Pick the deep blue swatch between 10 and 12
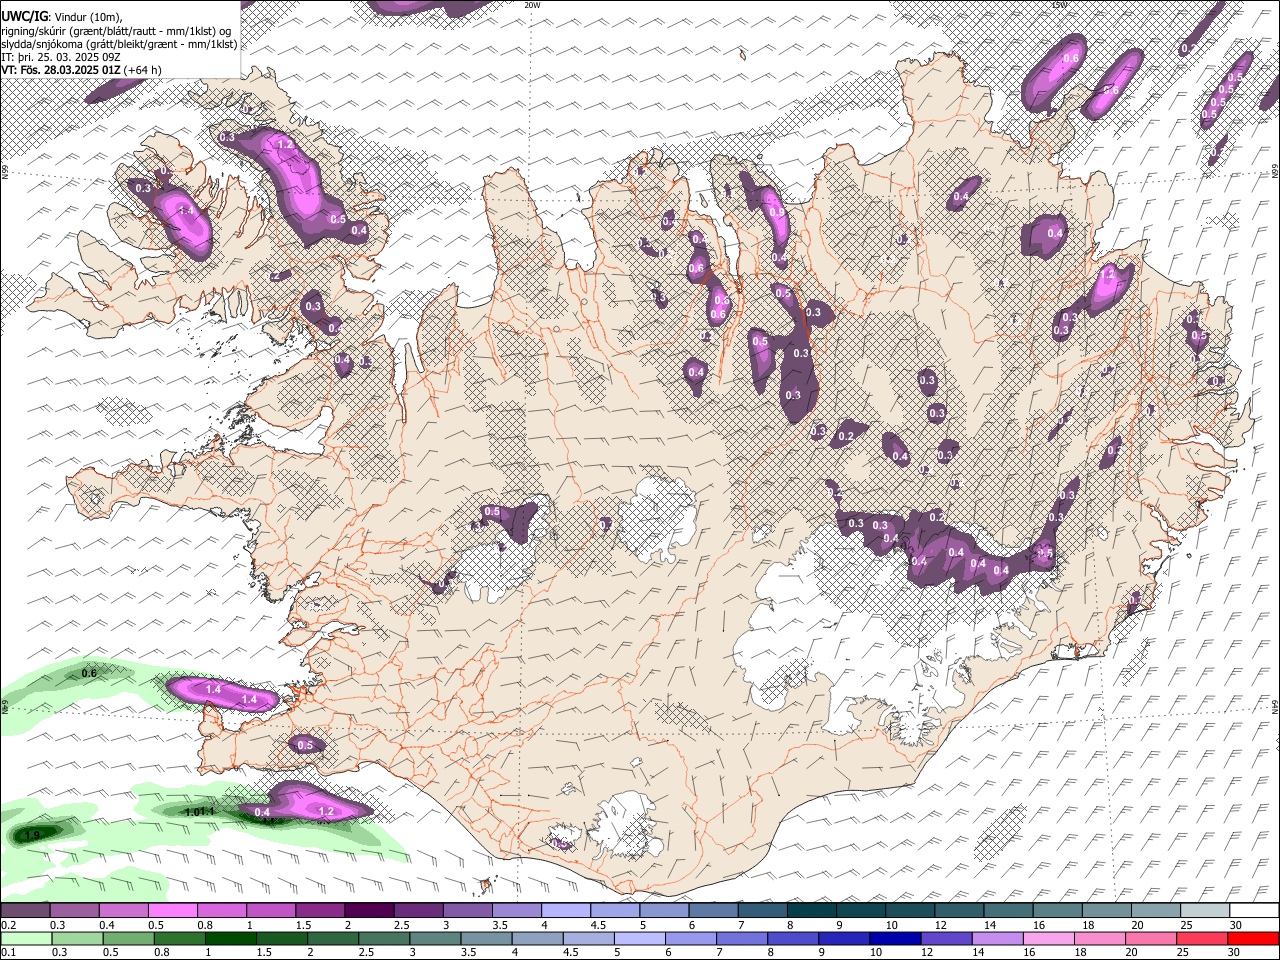The width and height of the screenshot is (1280, 960). point(897,938)
